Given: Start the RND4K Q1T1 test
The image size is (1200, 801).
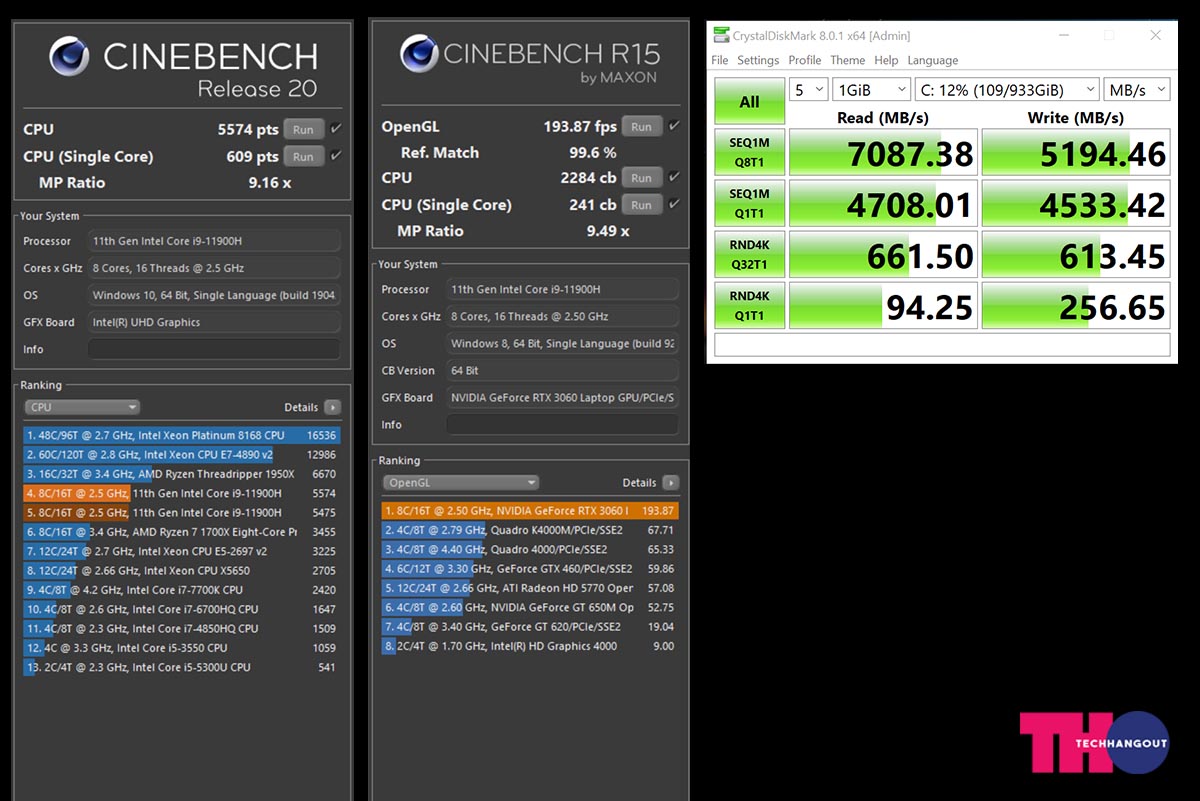Looking at the screenshot, I should (x=749, y=306).
